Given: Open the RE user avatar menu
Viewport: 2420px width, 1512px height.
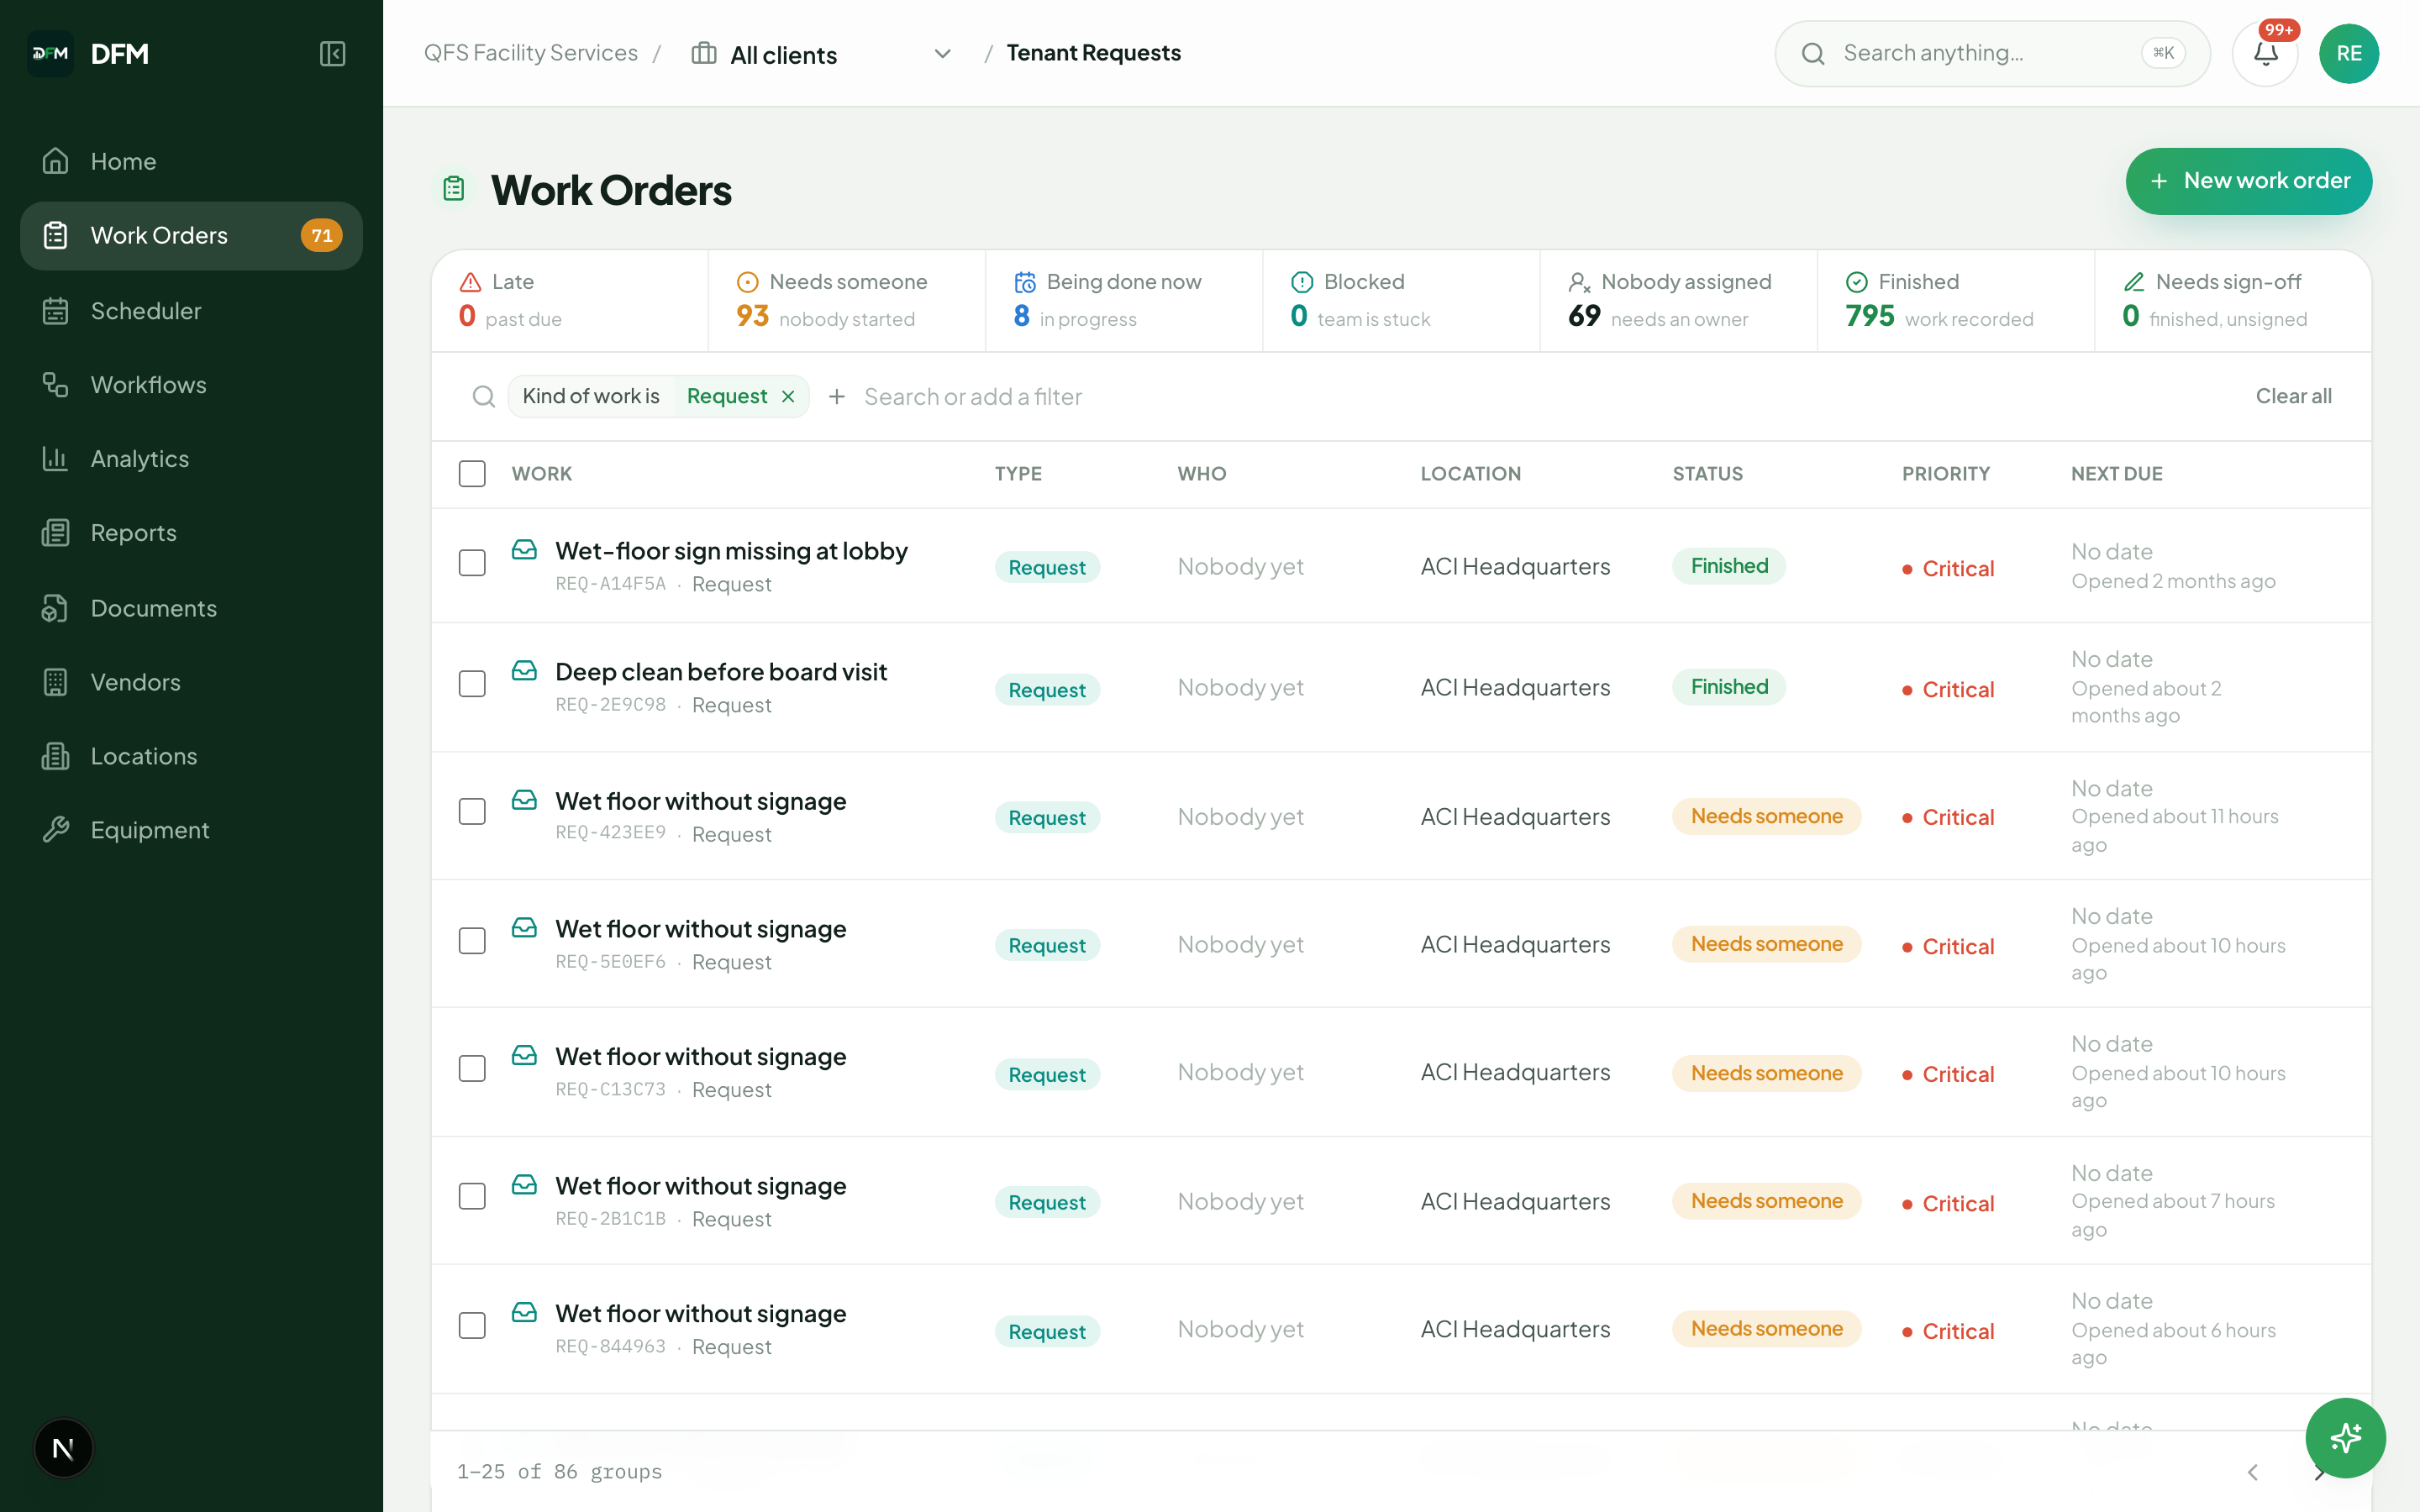Looking at the screenshot, I should click(x=2349, y=53).
